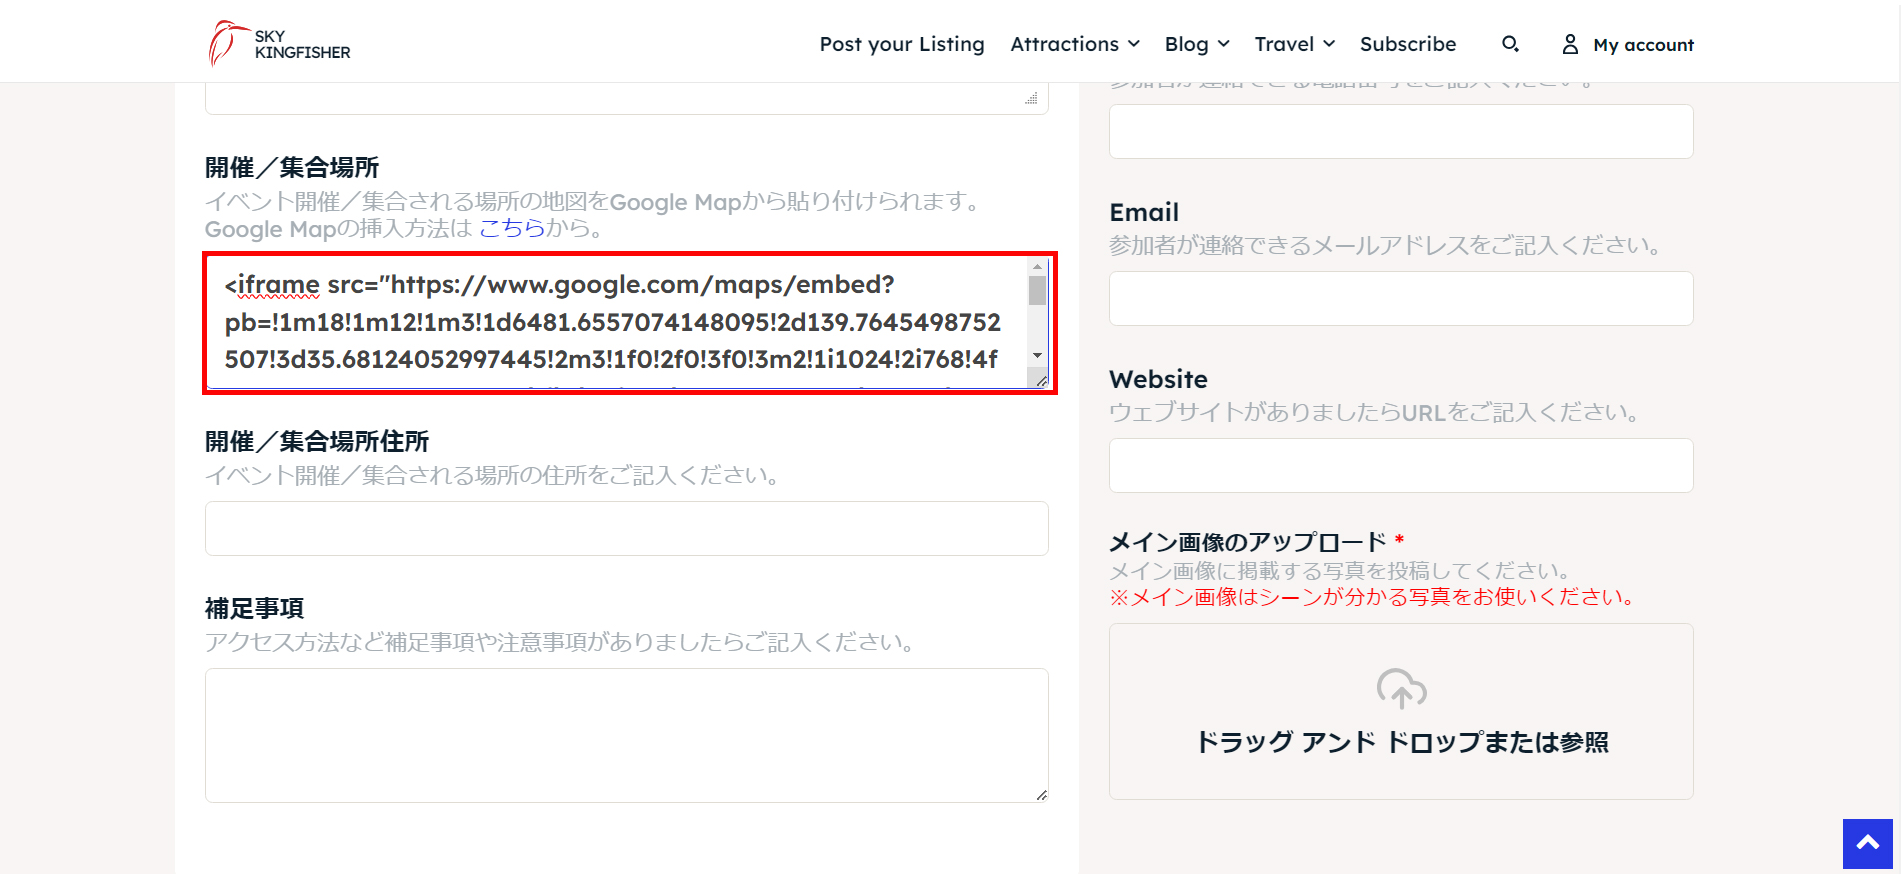Expand the Attractions dropdown chevron

(x=1133, y=44)
